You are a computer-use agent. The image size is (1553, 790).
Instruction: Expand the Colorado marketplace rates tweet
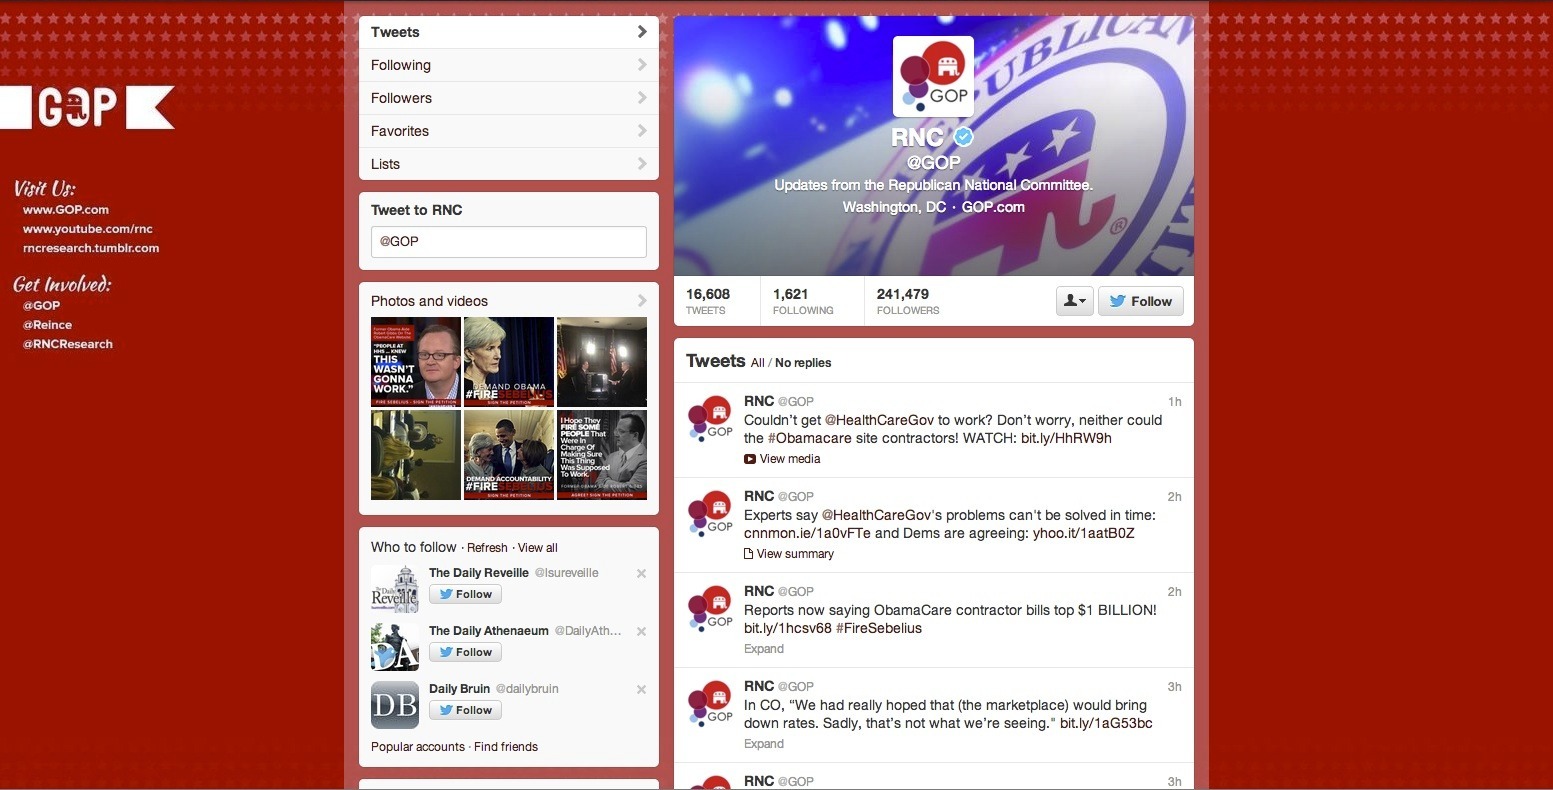[x=764, y=744]
